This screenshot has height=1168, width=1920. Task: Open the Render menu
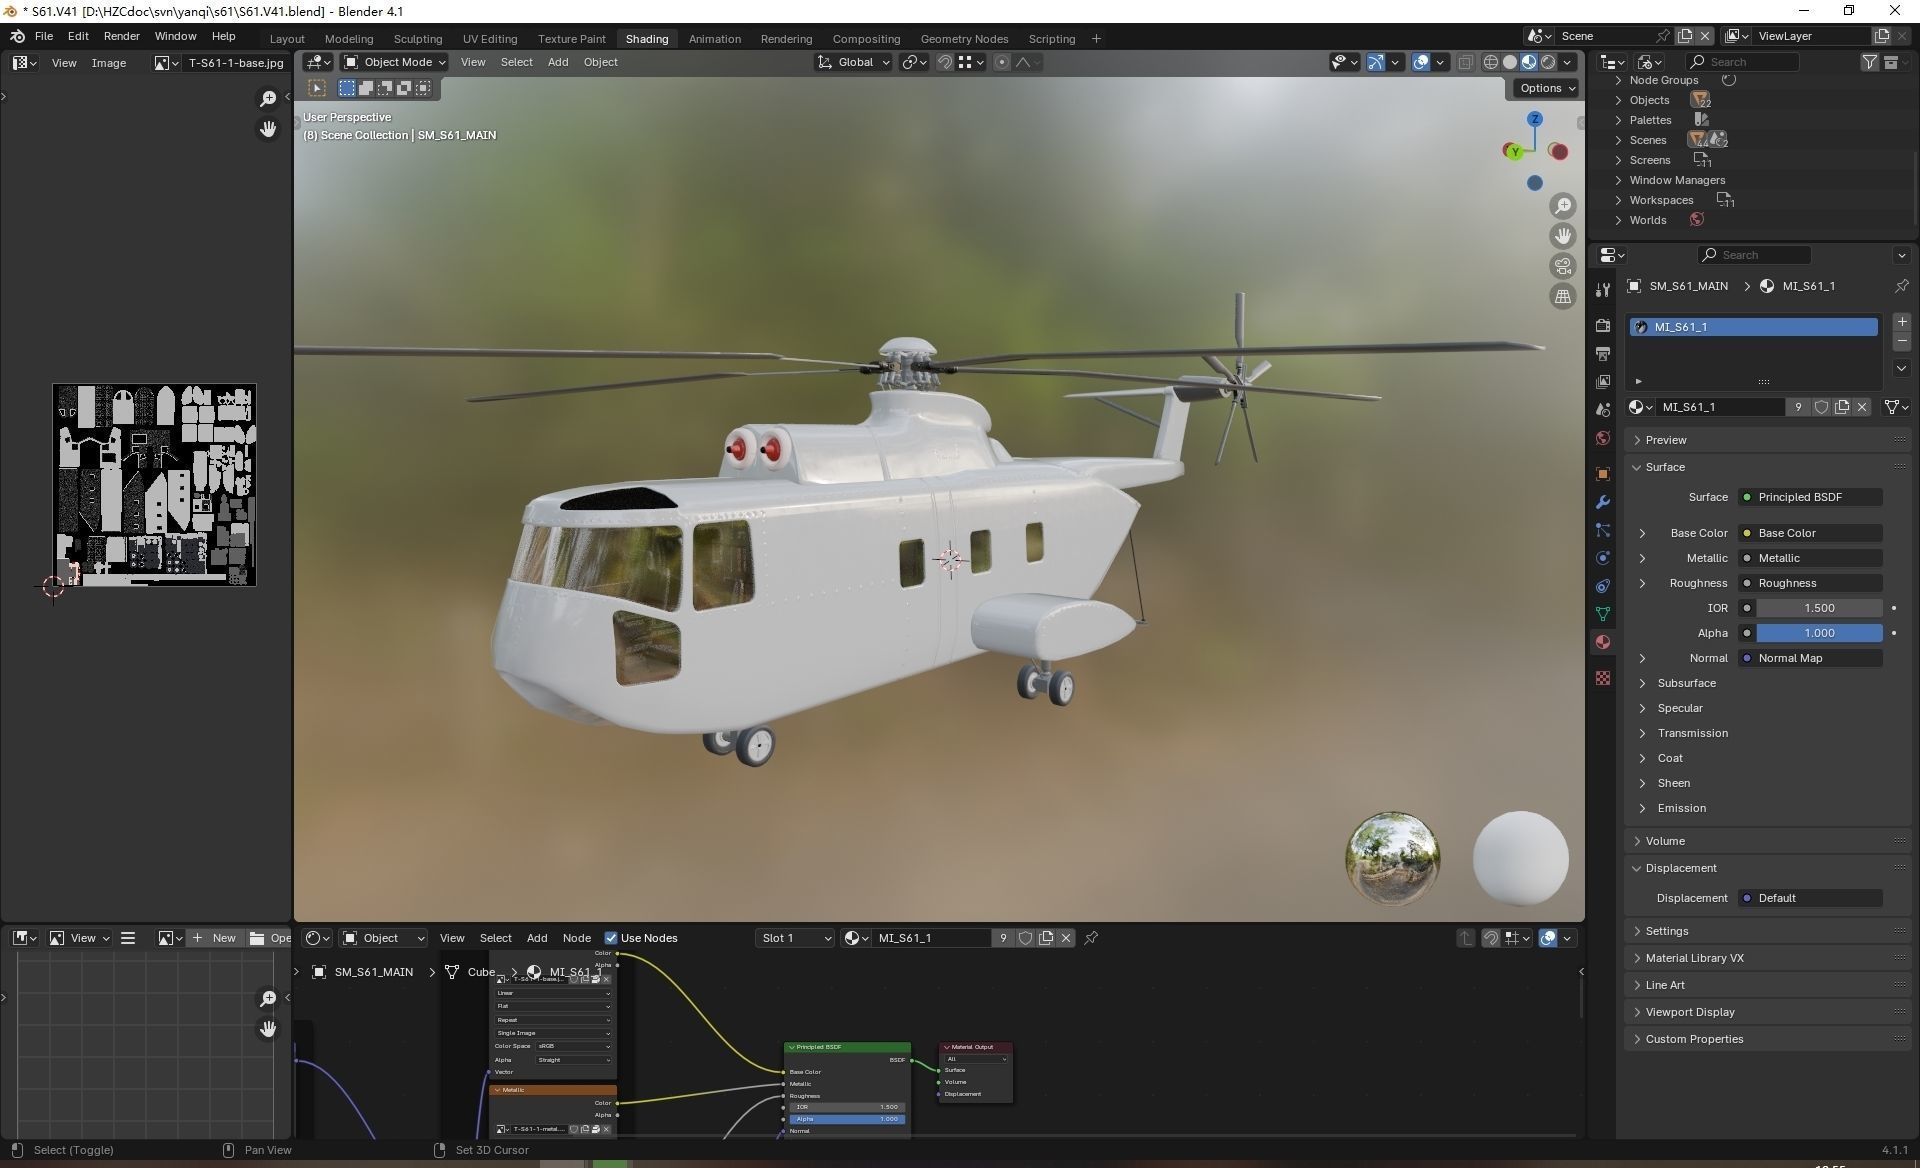tap(121, 36)
